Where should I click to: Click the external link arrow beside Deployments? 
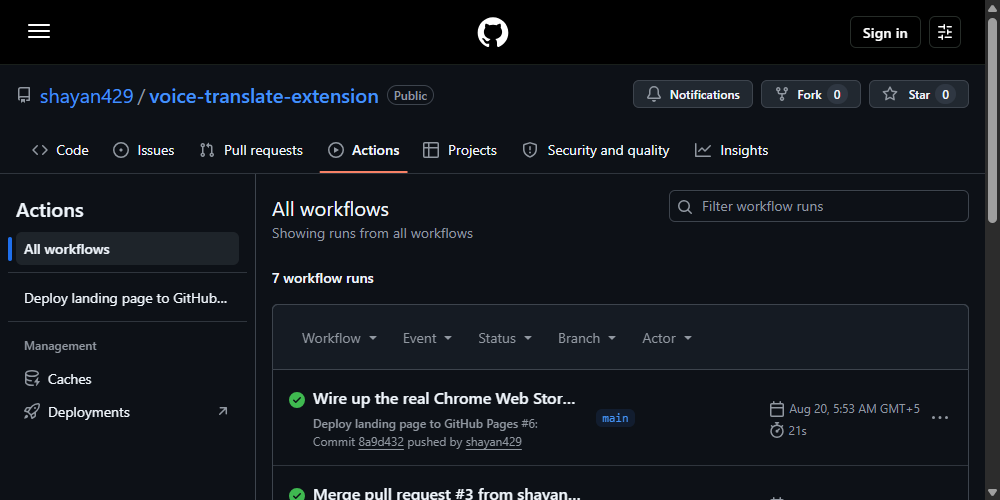[x=223, y=411]
